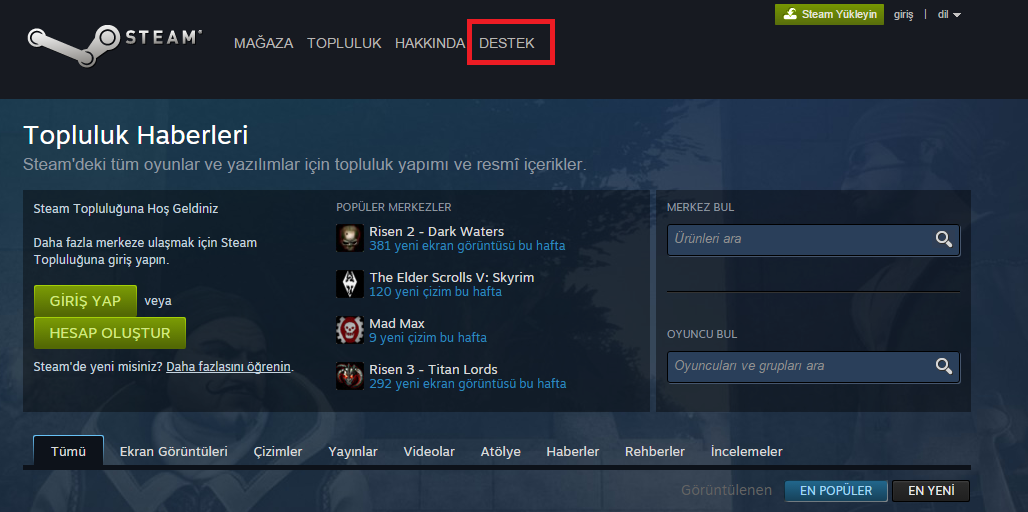Switch to the Videolar tab
Viewport: 1028px width, 512px height.
(x=429, y=452)
